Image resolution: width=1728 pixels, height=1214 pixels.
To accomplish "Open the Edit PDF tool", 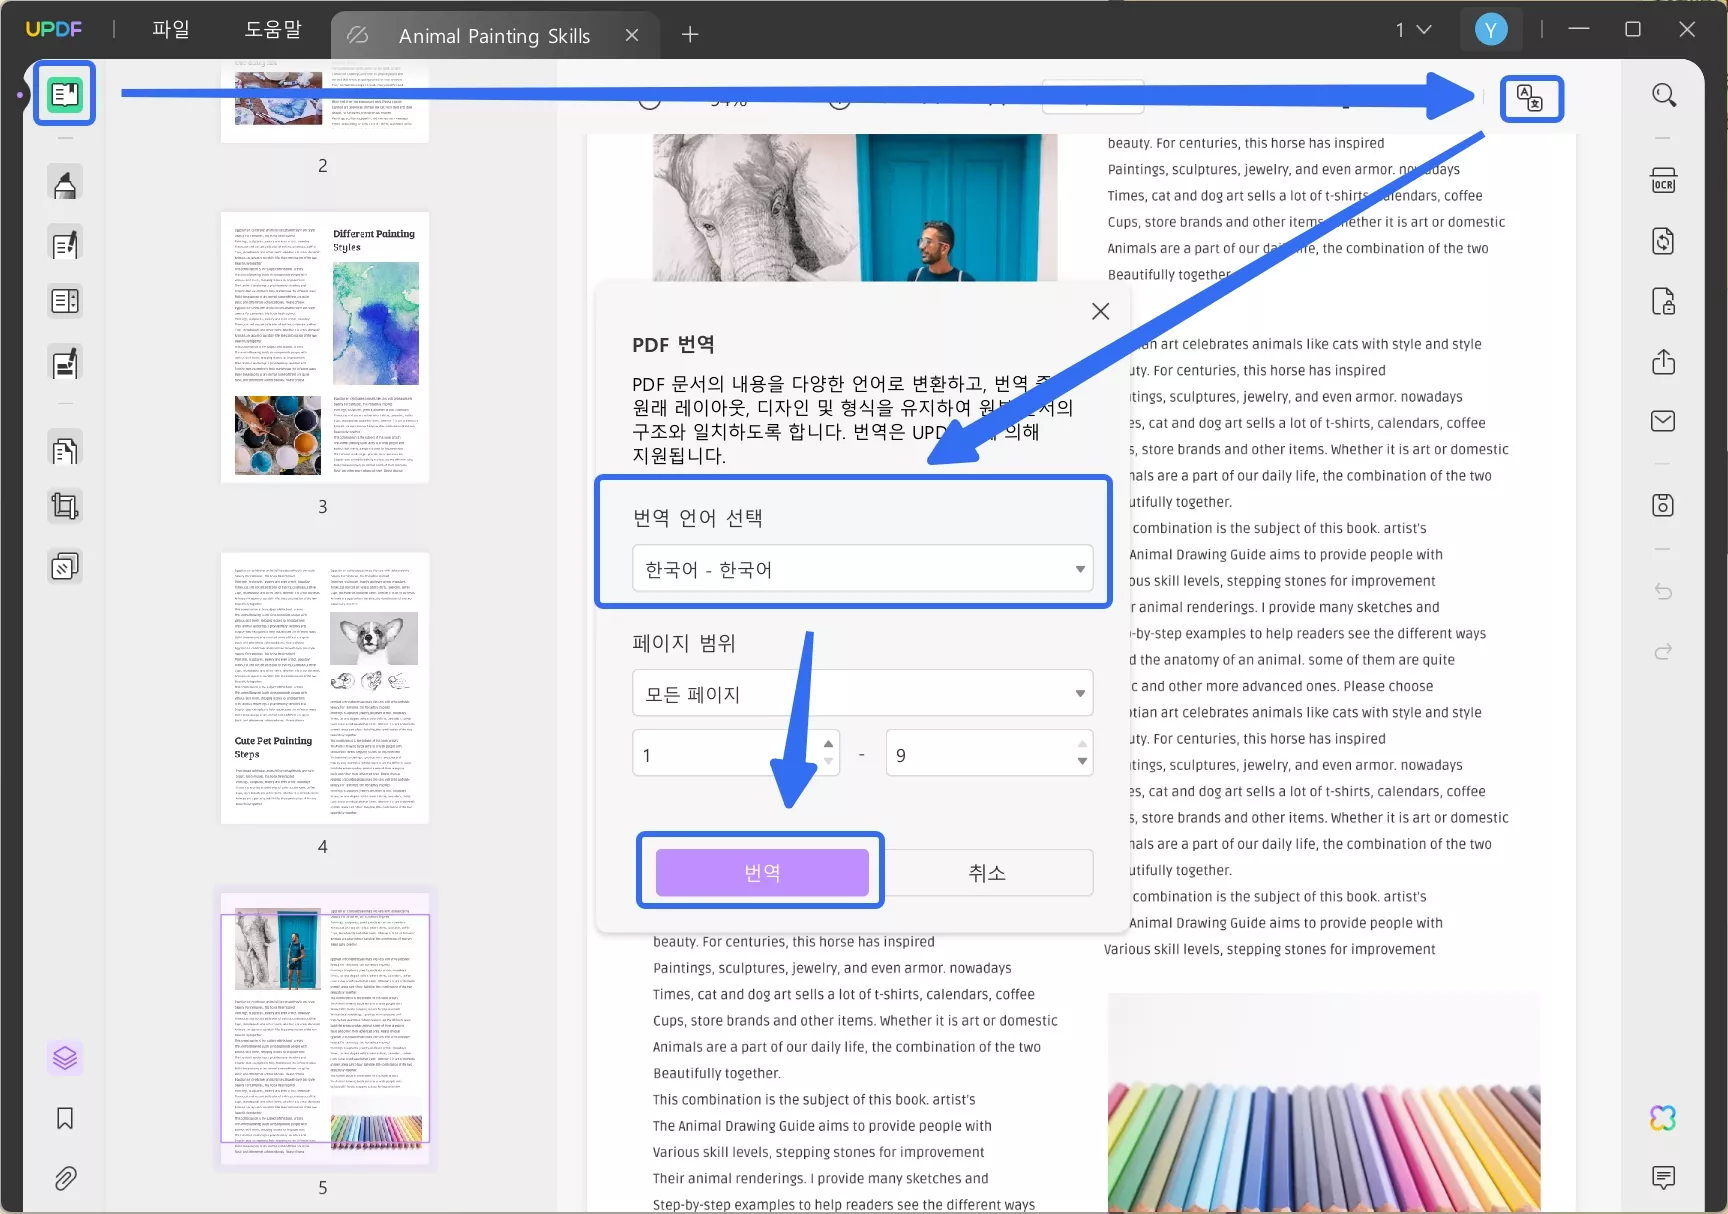I will click(65, 244).
